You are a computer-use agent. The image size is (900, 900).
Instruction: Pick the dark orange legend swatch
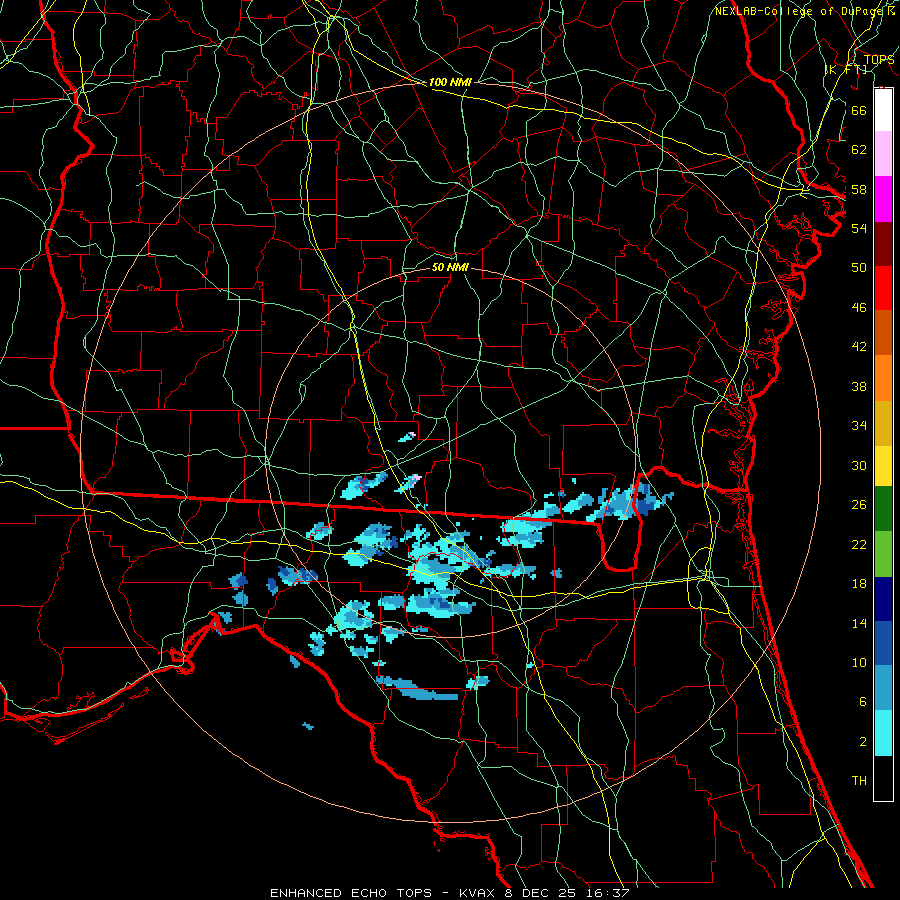tap(883, 332)
